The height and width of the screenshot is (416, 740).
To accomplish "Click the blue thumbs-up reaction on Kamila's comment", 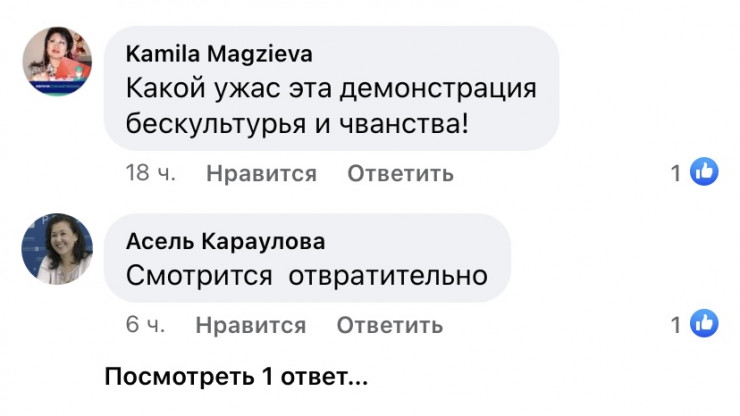I will [x=705, y=173].
